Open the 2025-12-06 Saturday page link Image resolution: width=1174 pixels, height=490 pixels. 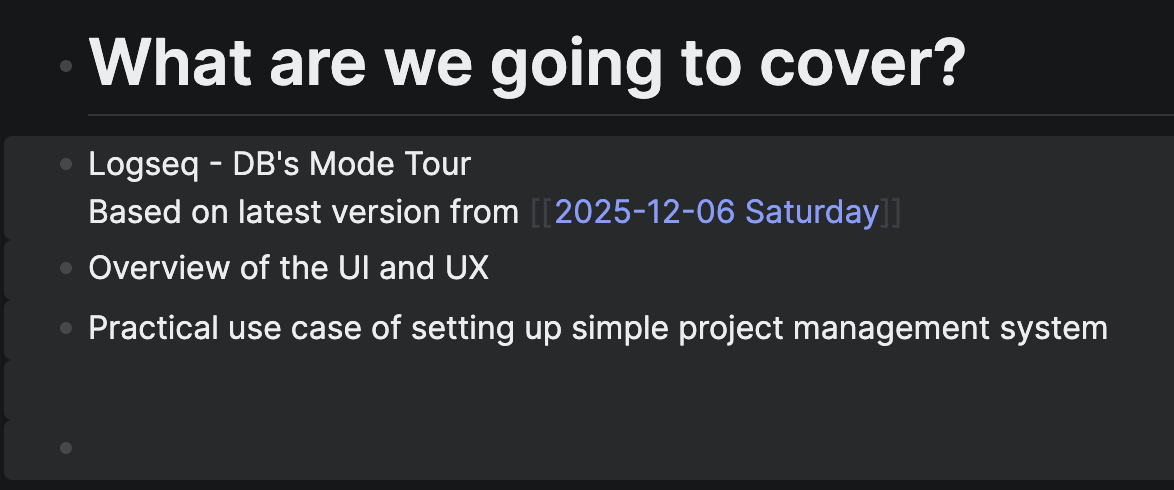point(716,212)
